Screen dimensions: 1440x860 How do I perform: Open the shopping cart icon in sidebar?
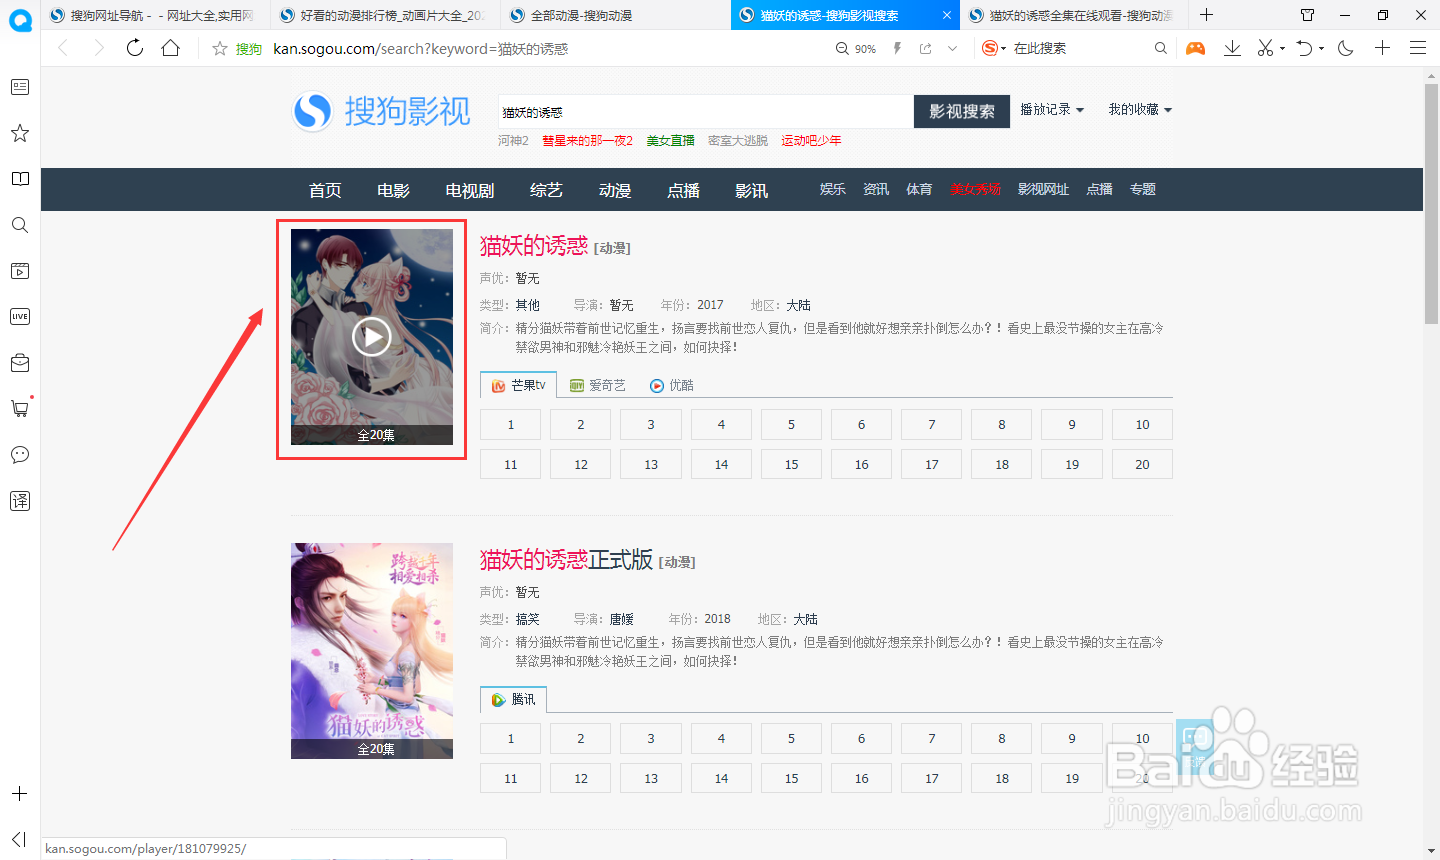tap(20, 408)
